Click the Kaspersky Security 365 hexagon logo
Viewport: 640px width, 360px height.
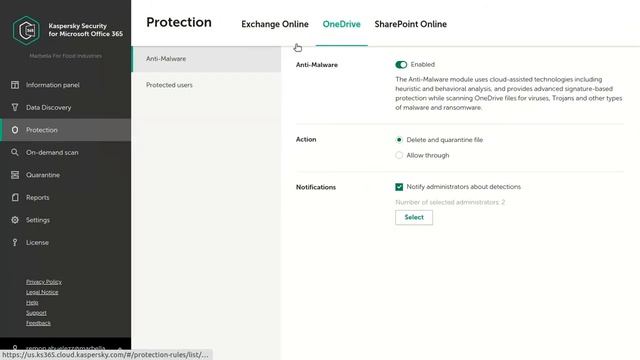[26, 30]
